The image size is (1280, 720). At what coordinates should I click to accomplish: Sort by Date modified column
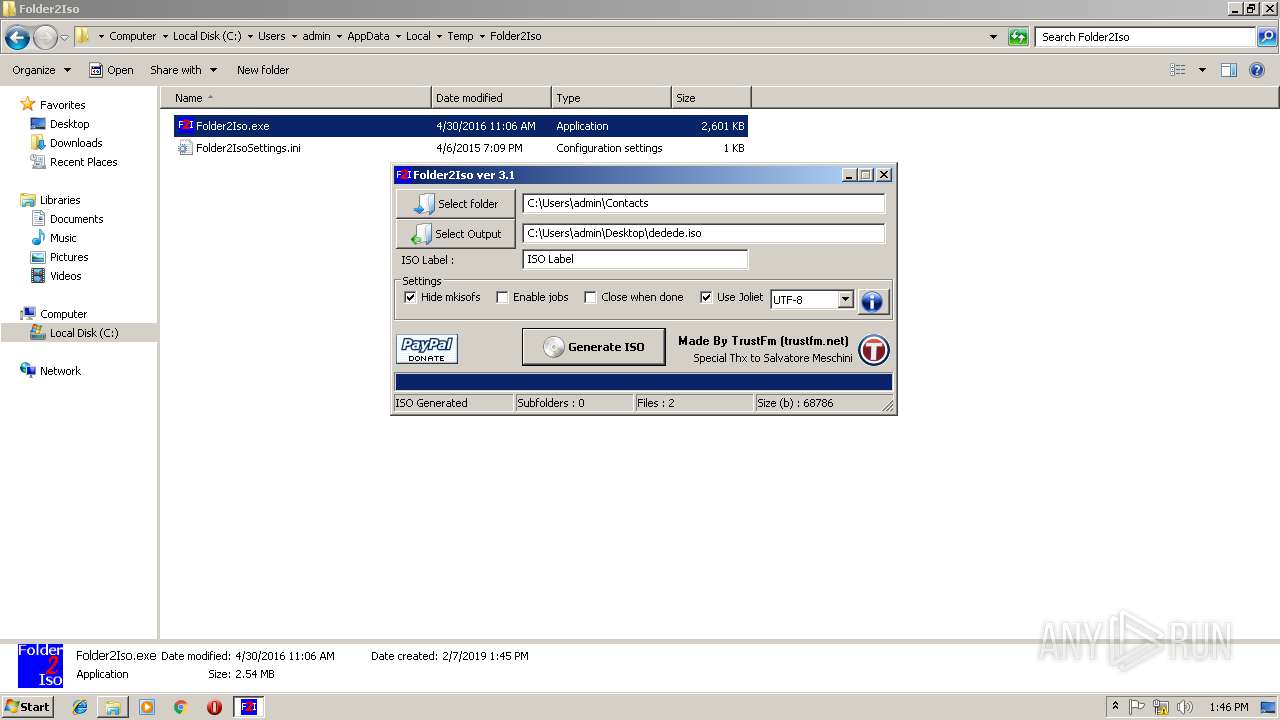491,98
